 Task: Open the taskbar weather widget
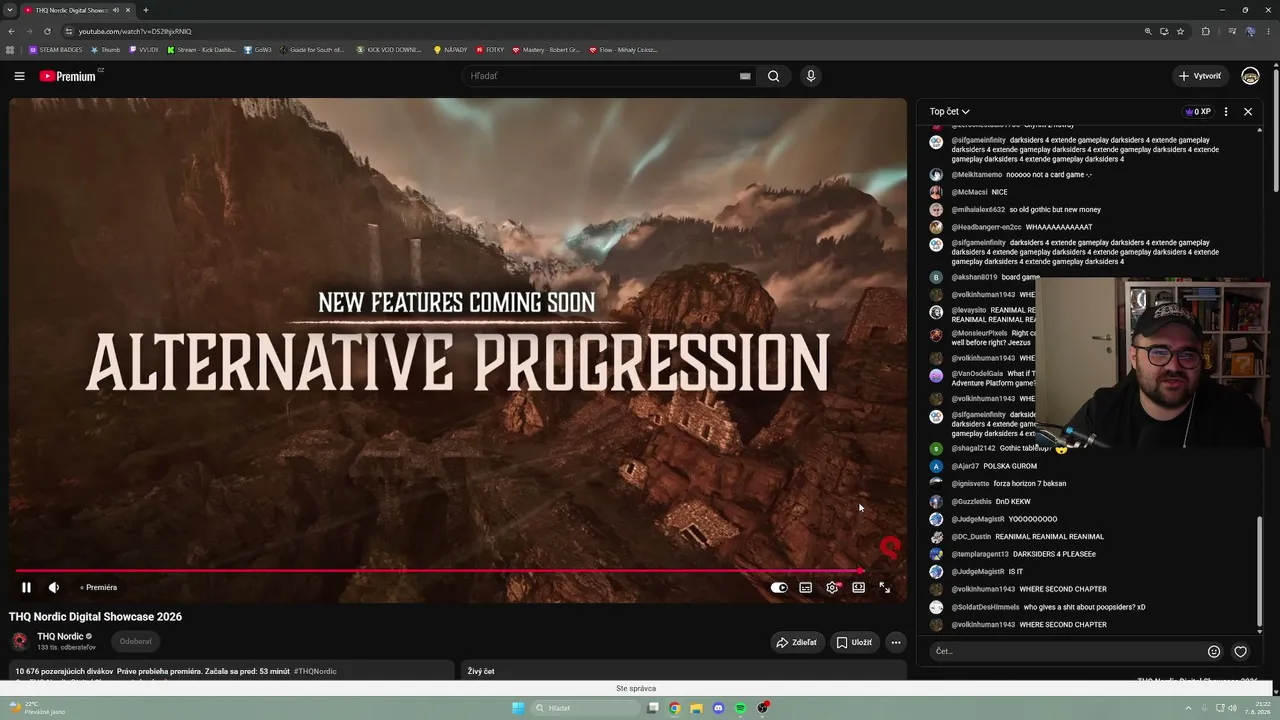[36, 708]
